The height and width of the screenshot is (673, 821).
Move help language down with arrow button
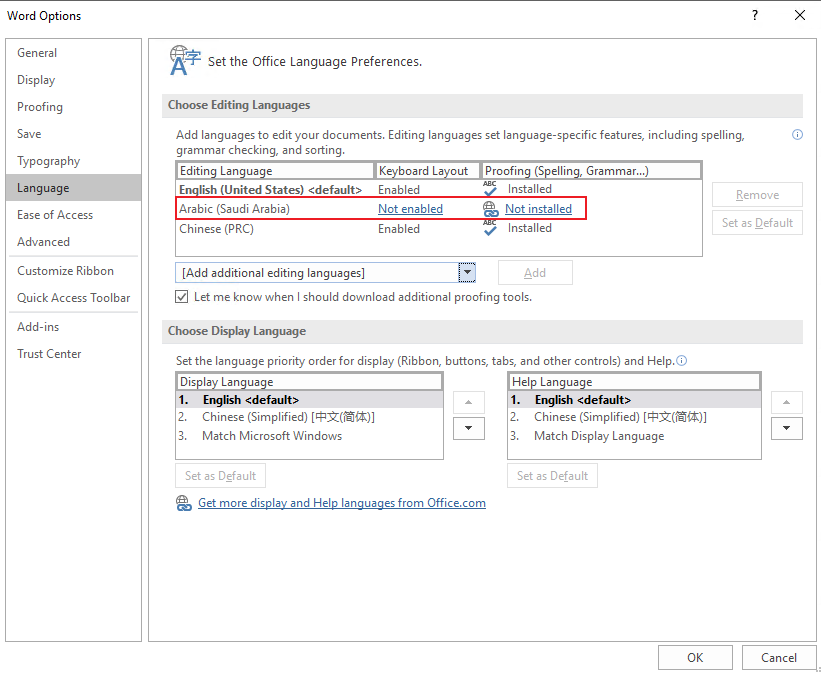tap(786, 428)
